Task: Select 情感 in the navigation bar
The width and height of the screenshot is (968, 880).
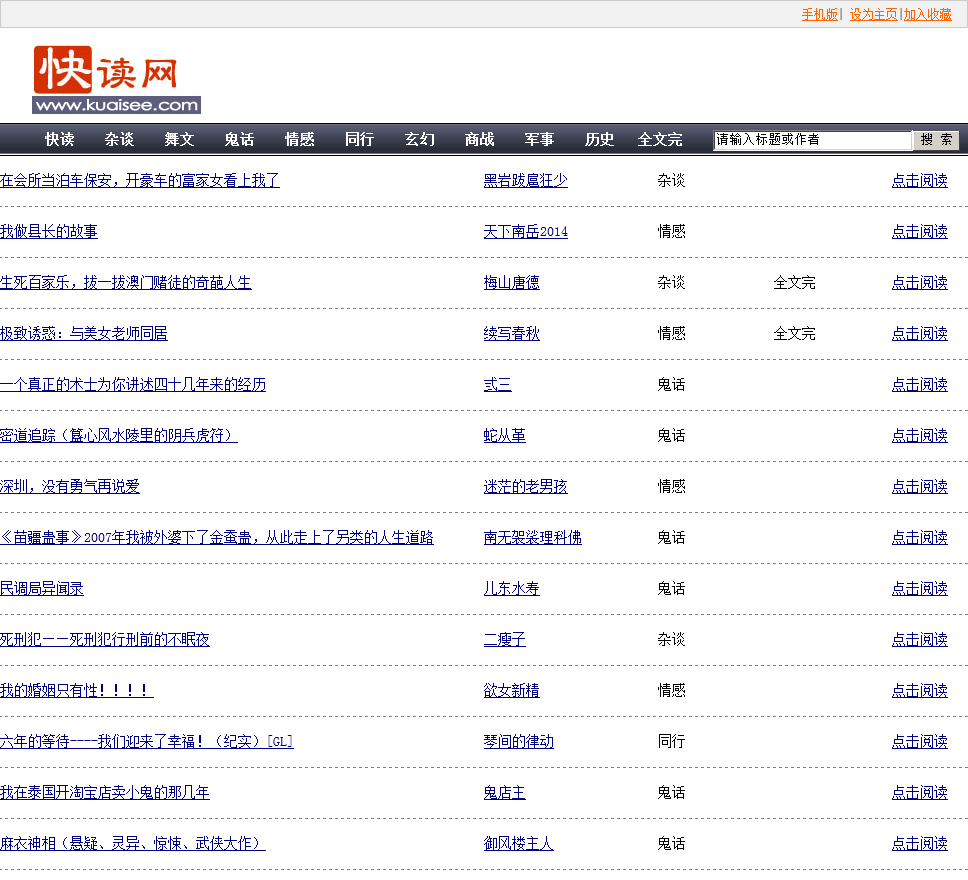Action: point(299,140)
